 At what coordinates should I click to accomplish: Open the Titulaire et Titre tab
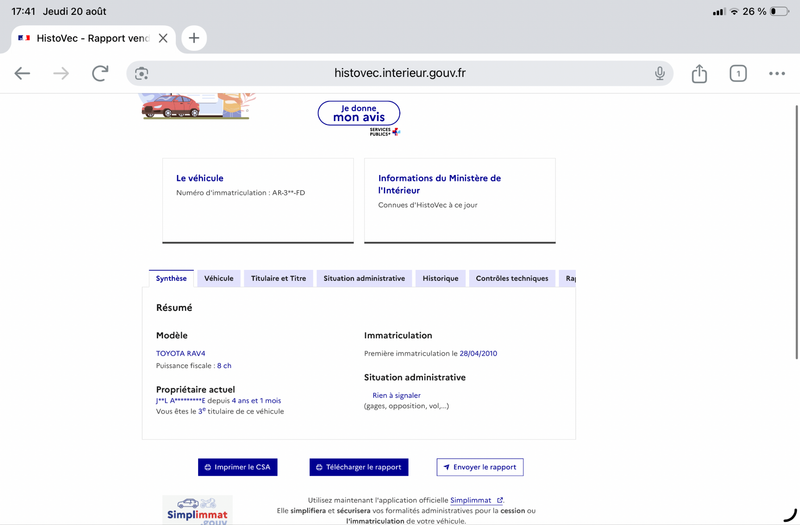tap(278, 278)
